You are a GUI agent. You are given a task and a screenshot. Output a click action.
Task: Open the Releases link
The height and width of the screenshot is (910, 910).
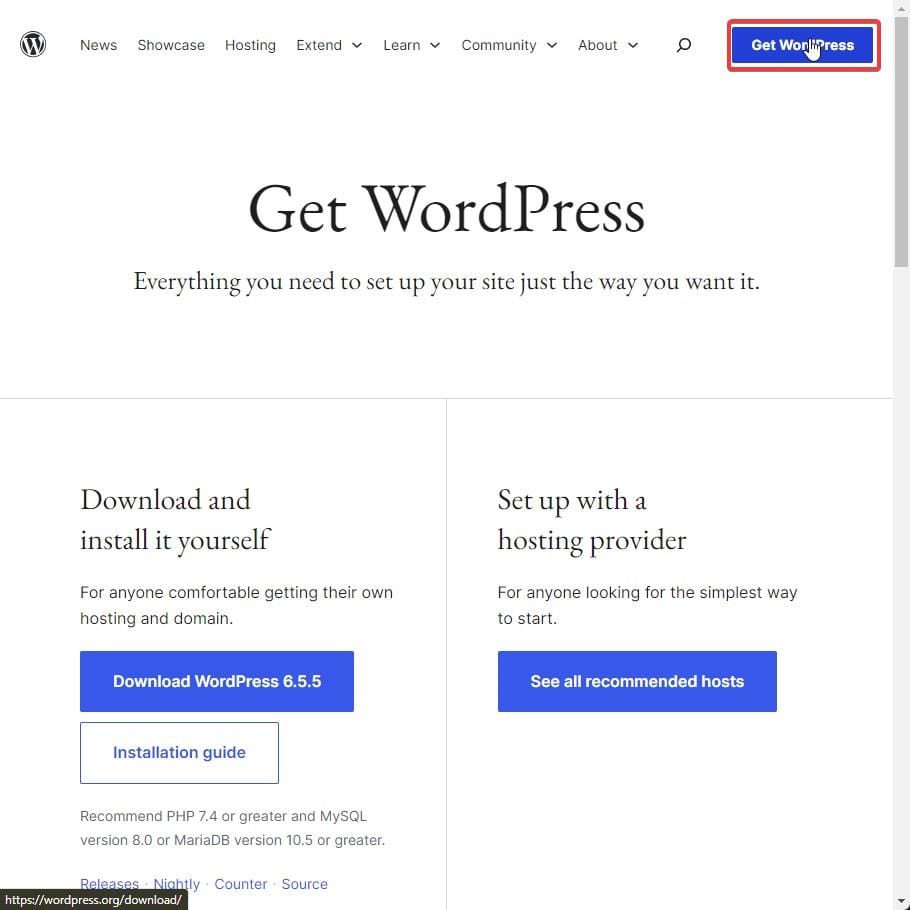coord(109,884)
